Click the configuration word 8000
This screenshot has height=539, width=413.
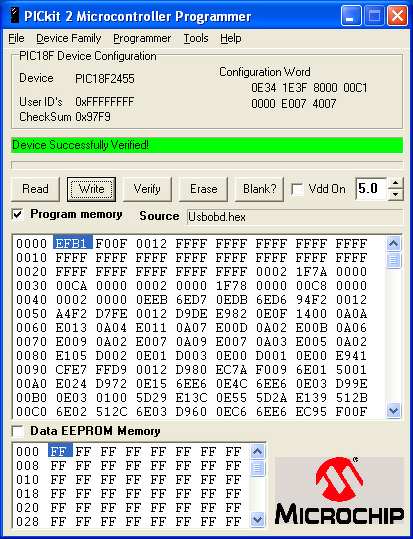tap(325, 88)
